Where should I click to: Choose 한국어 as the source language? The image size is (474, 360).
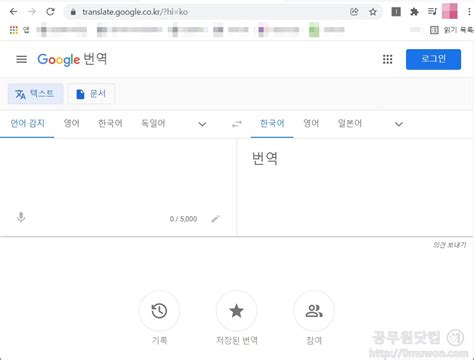coord(110,124)
